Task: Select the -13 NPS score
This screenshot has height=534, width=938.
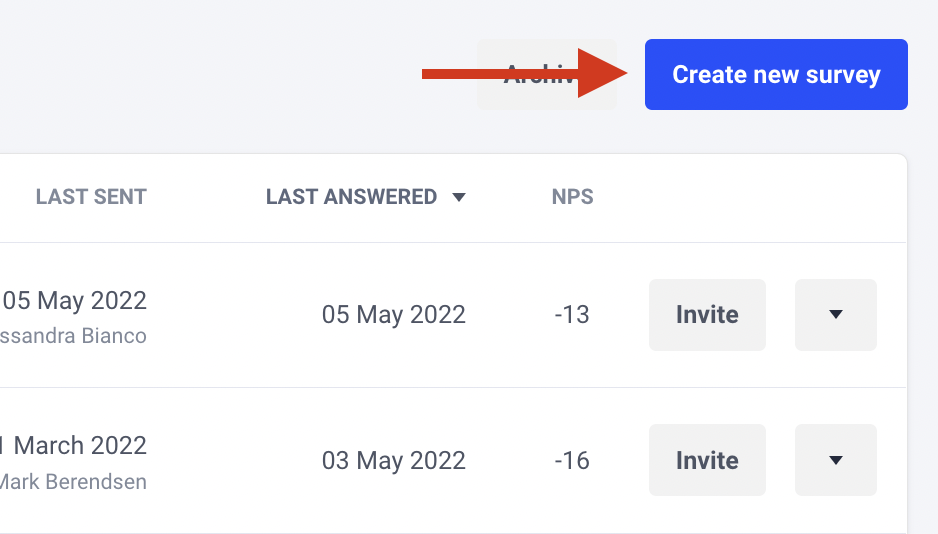Action: tap(572, 315)
